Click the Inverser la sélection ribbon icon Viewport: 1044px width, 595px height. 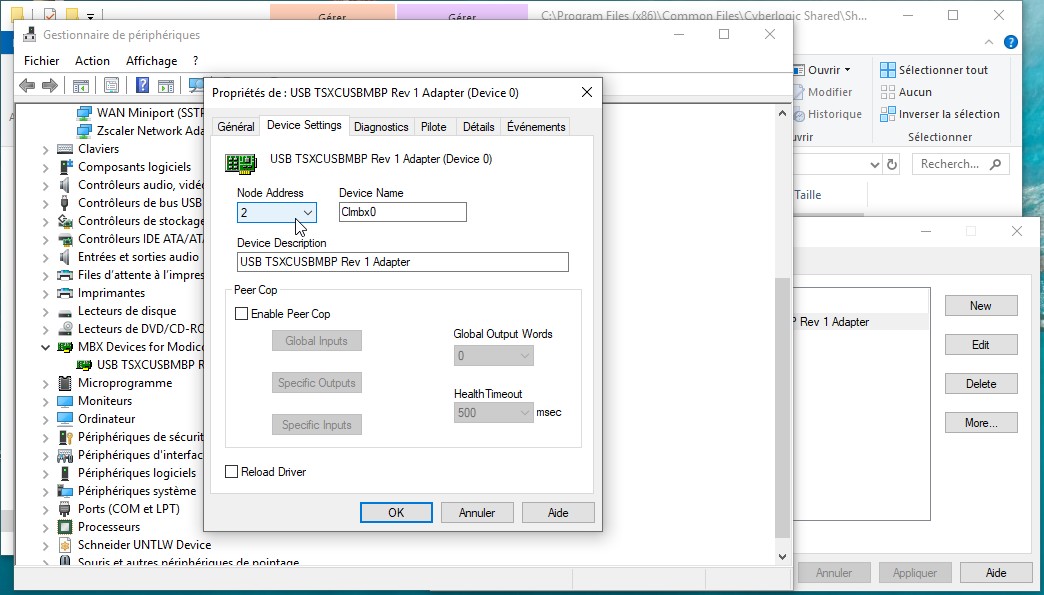pos(888,114)
